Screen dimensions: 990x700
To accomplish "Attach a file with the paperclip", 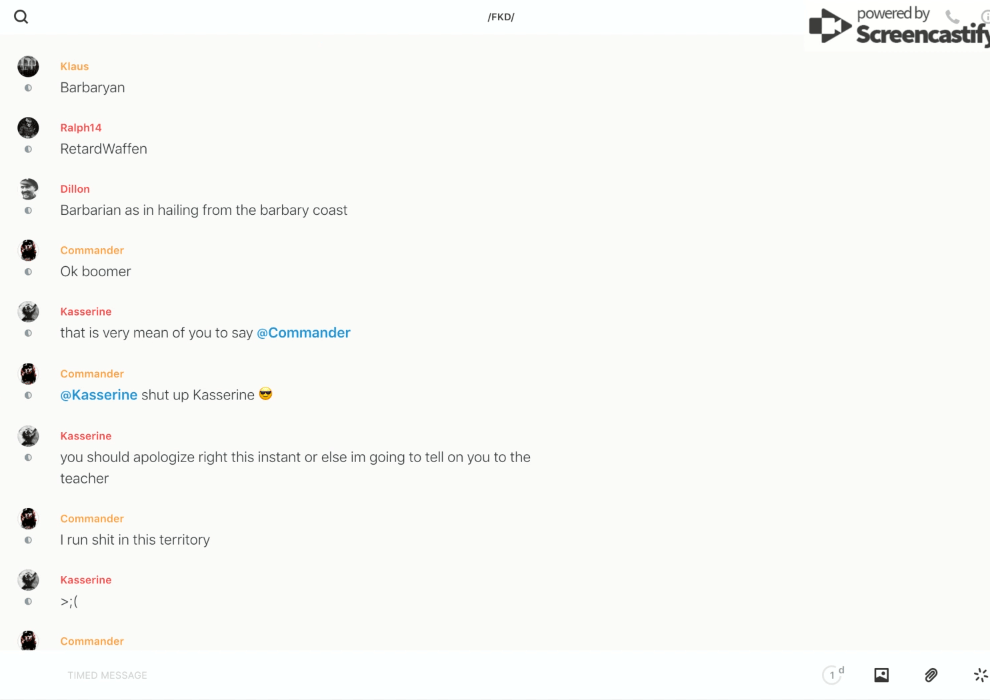I will pos(931,675).
